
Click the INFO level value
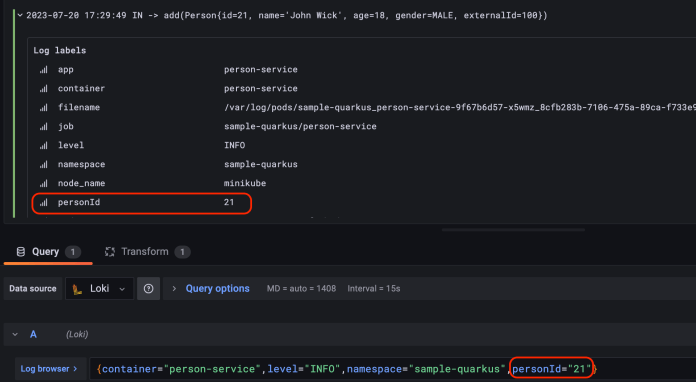[x=234, y=146]
